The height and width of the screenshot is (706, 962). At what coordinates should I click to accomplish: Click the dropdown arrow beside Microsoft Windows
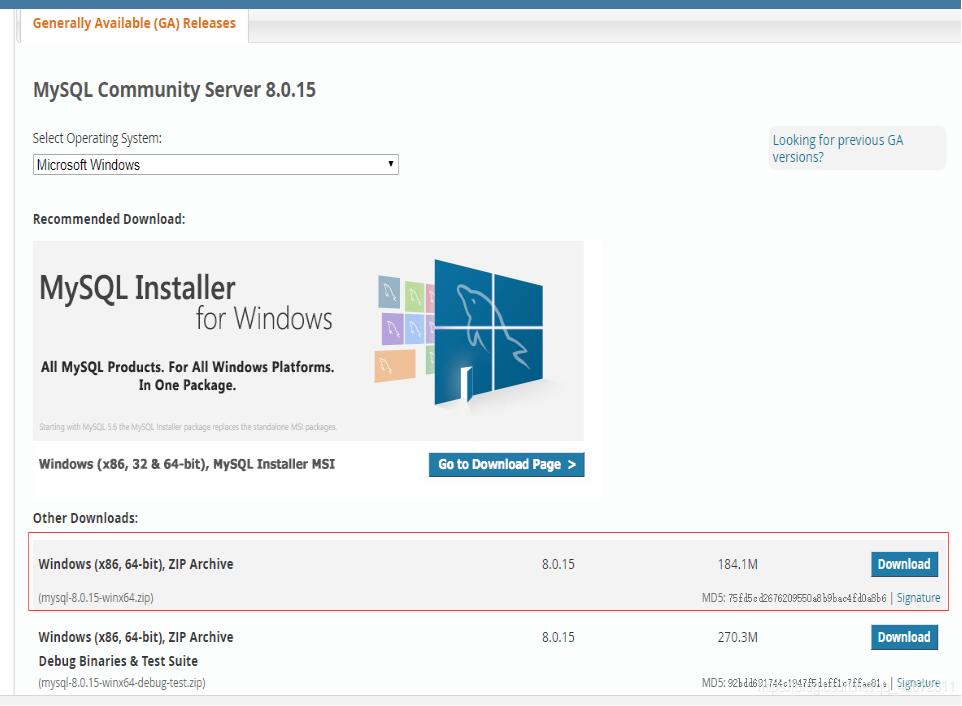(x=390, y=165)
